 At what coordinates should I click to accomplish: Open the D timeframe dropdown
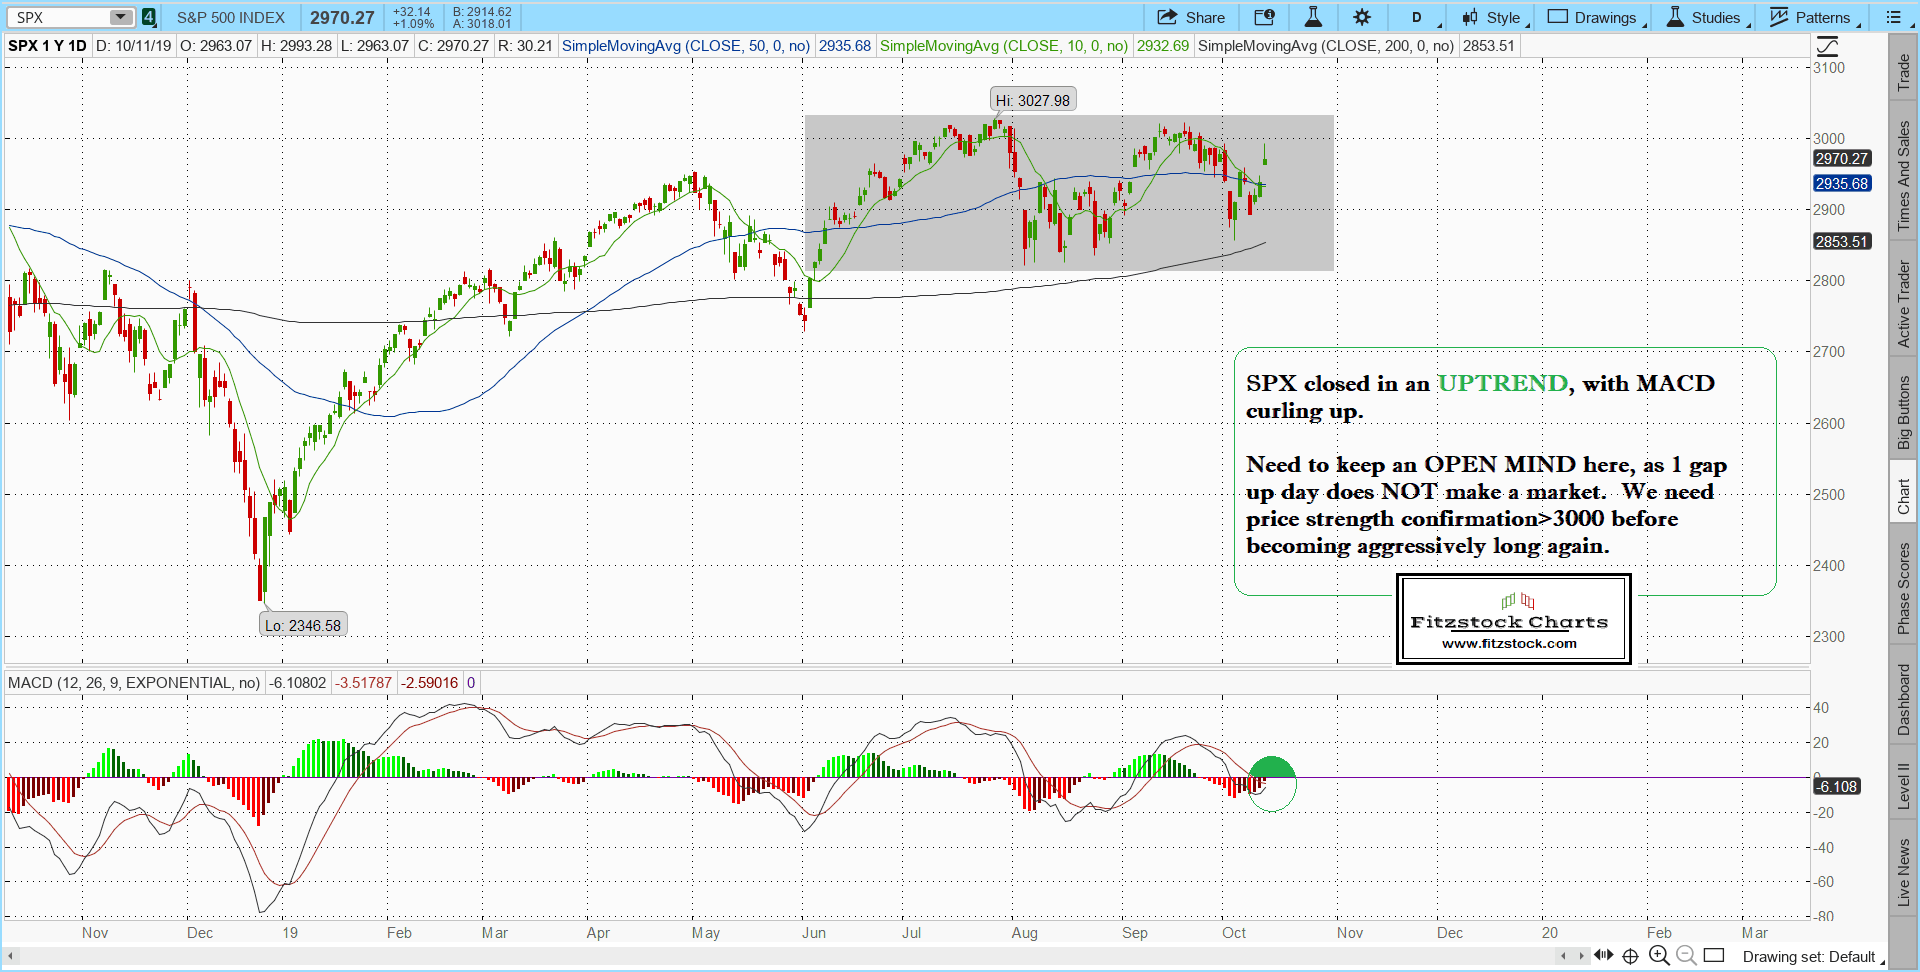click(1418, 17)
